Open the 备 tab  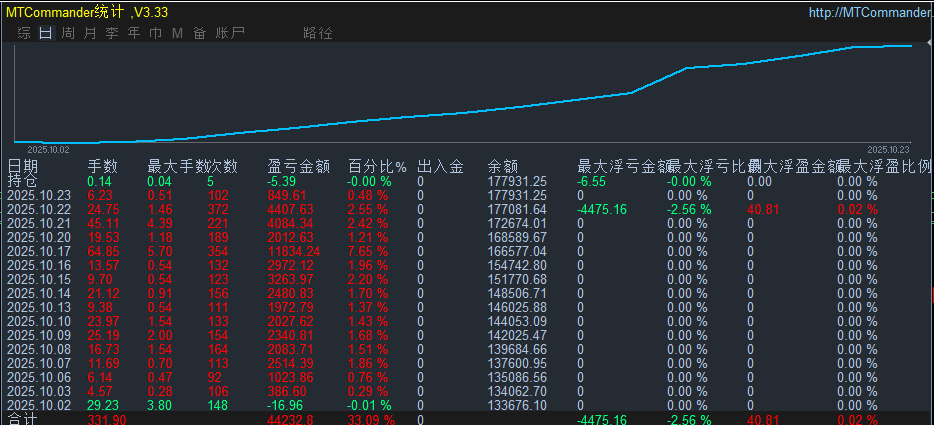200,33
